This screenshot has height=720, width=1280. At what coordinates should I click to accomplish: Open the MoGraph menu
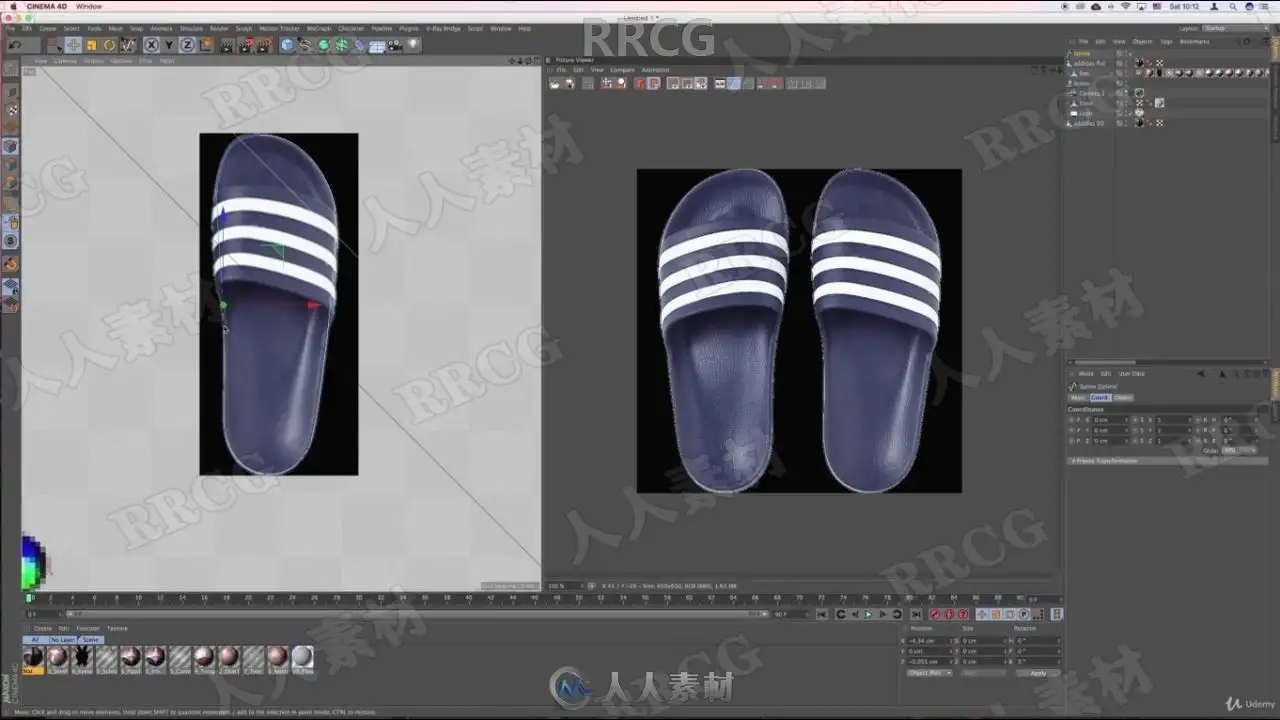click(319, 28)
